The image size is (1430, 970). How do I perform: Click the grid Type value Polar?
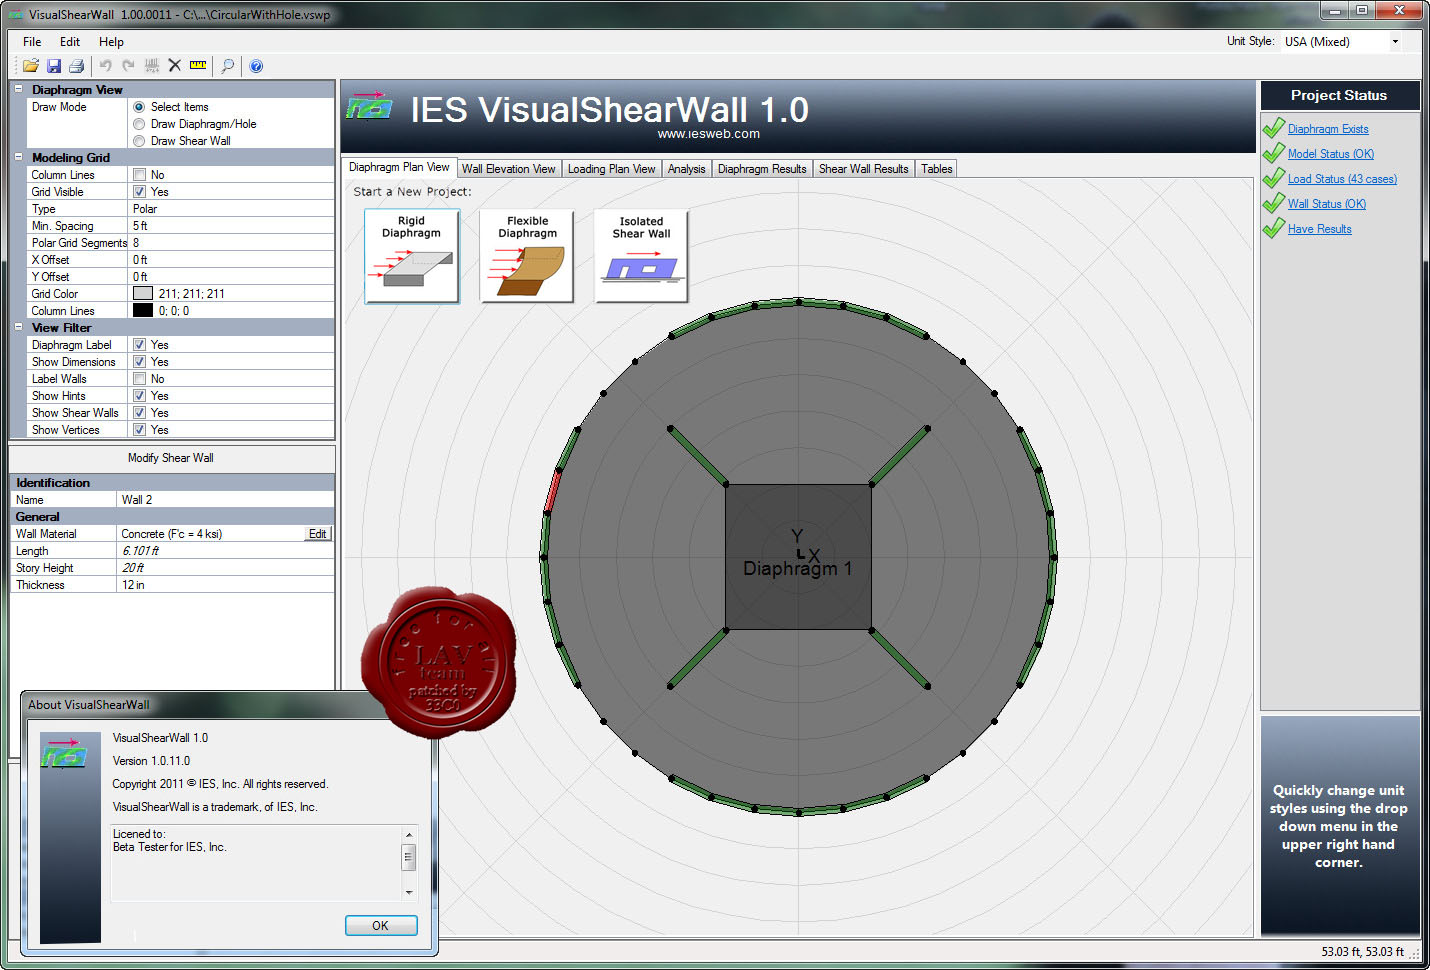tap(232, 209)
